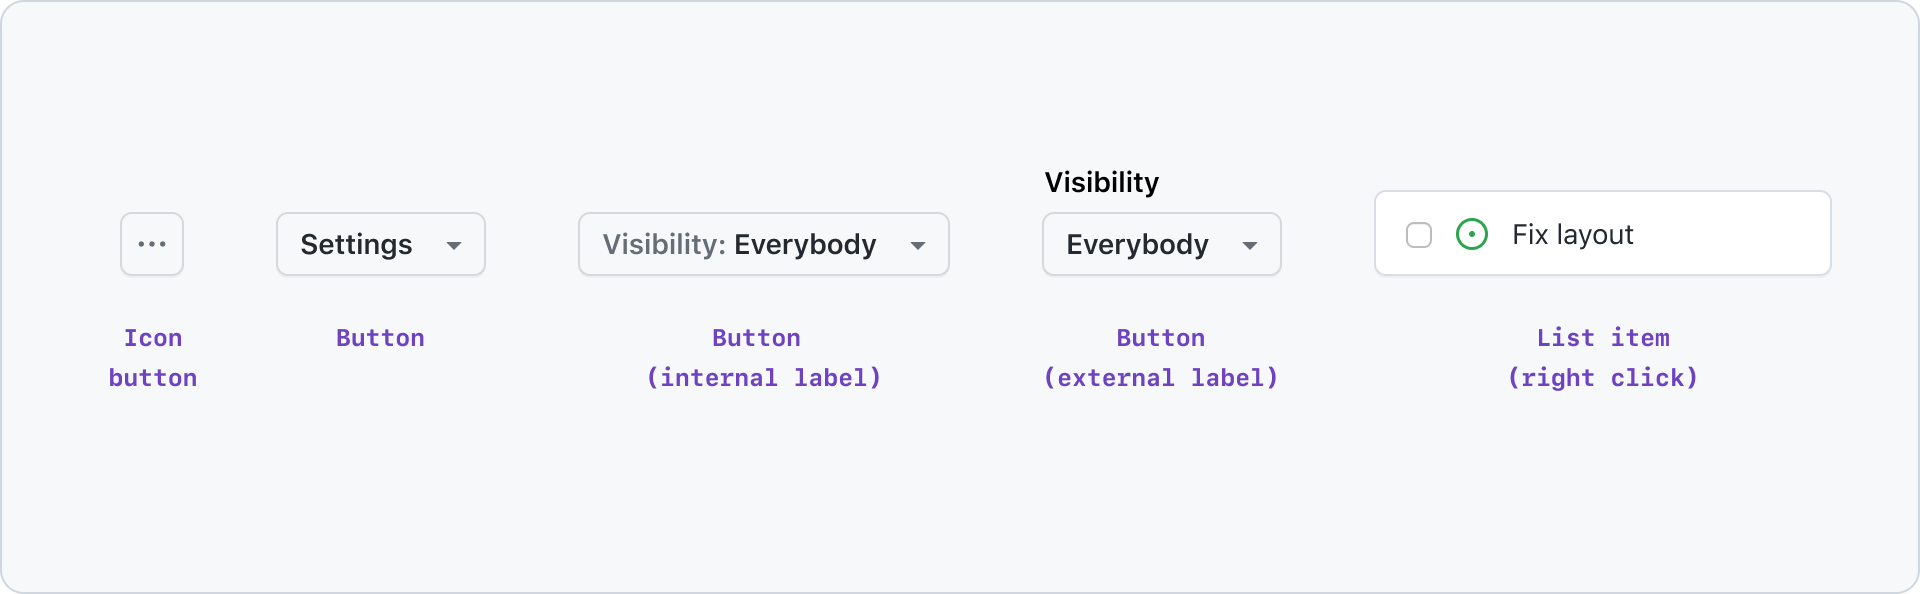Click the gray 'Visibility:' text inside the button

664,245
